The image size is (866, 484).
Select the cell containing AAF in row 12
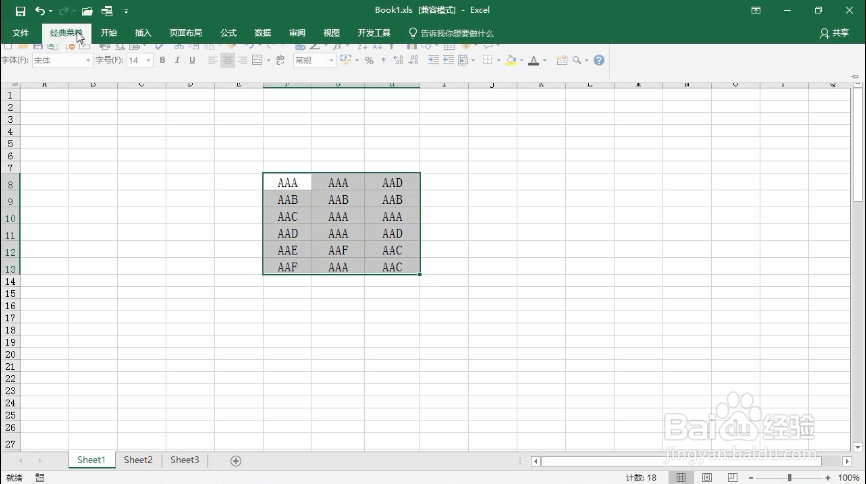click(338, 250)
